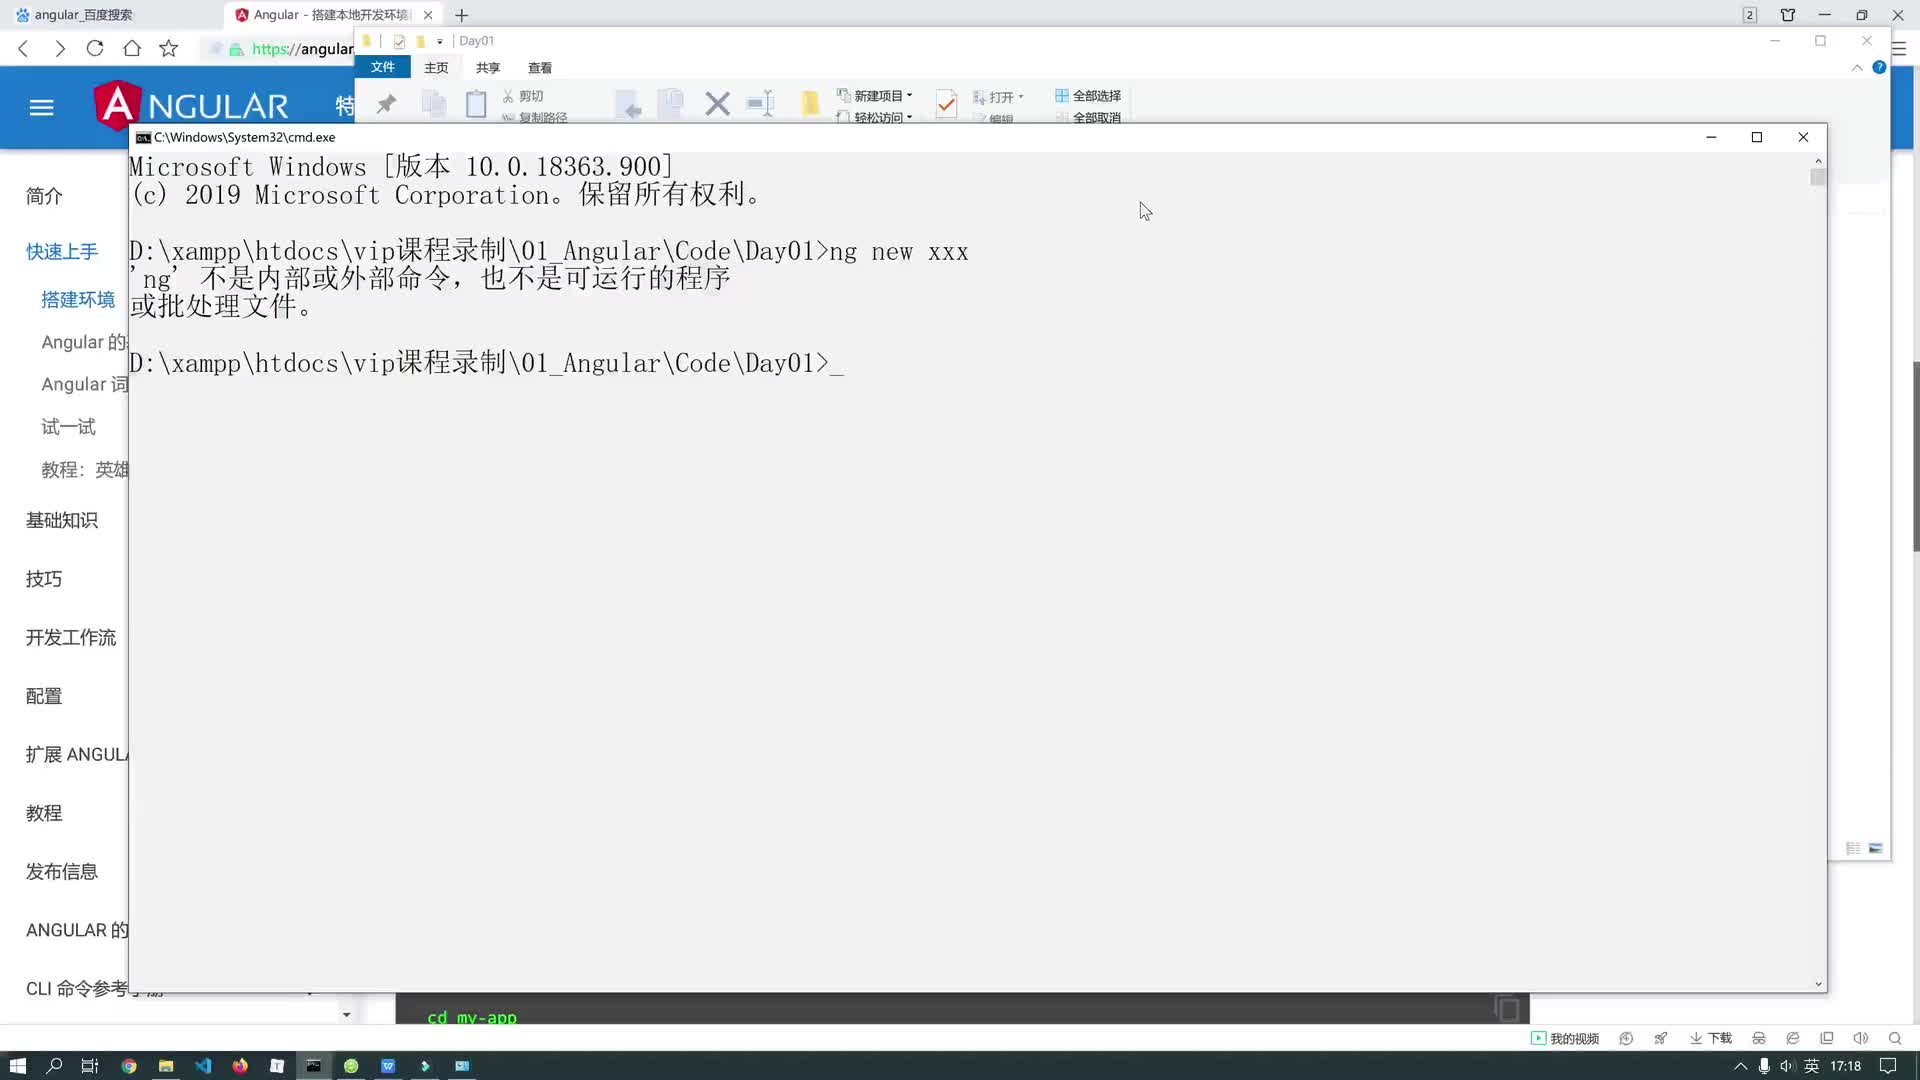Click 全部选择 in Explorer ribbon
The width and height of the screenshot is (1920, 1080).
pyautogui.click(x=1088, y=96)
